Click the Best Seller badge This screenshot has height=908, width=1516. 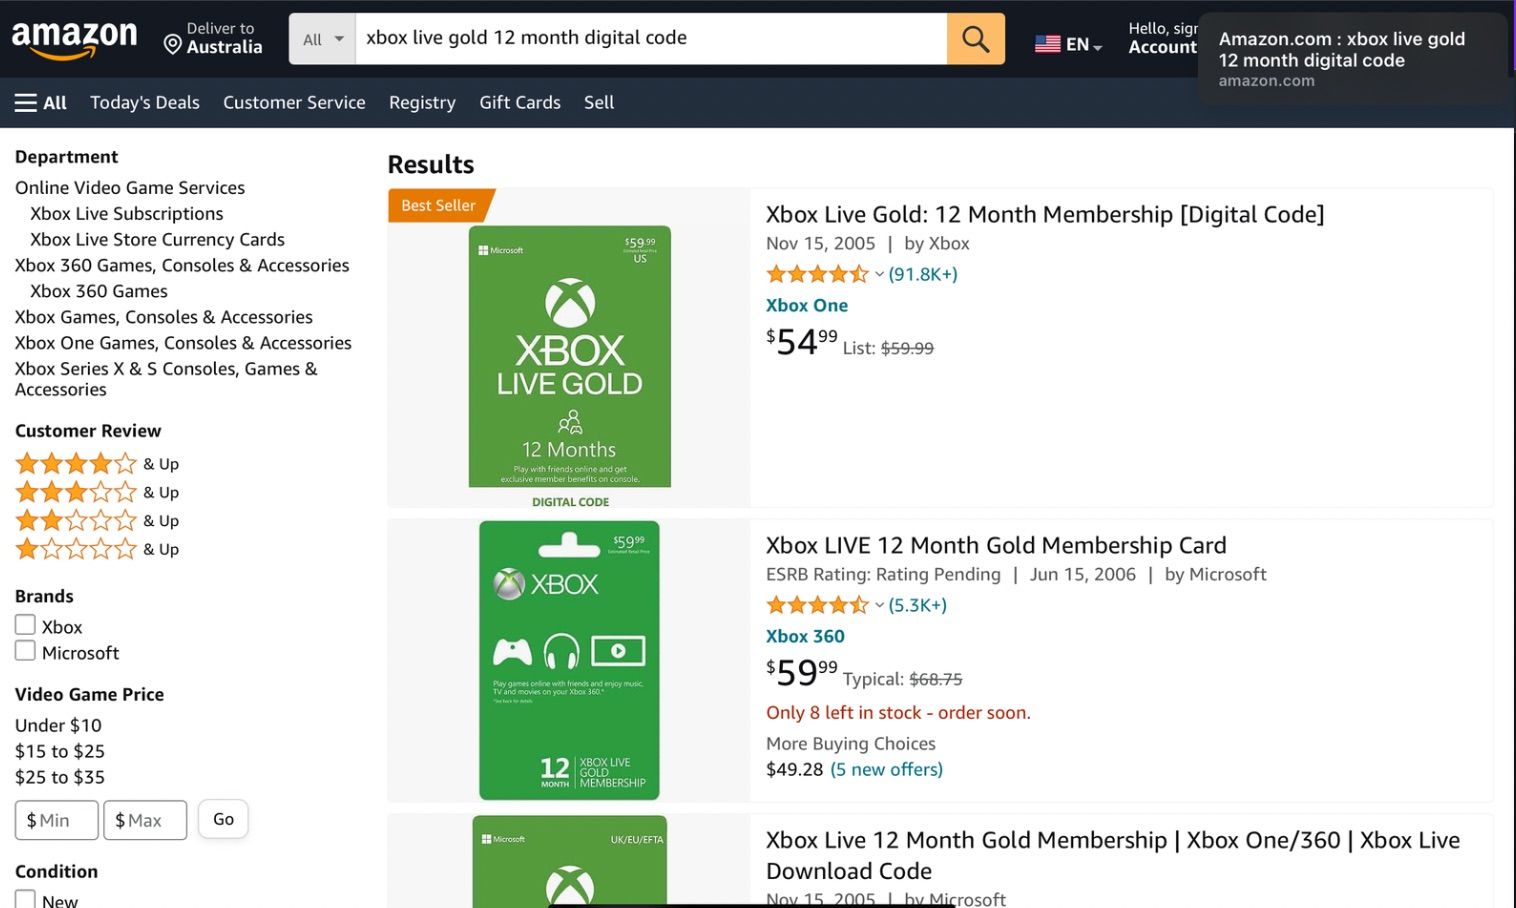(437, 205)
